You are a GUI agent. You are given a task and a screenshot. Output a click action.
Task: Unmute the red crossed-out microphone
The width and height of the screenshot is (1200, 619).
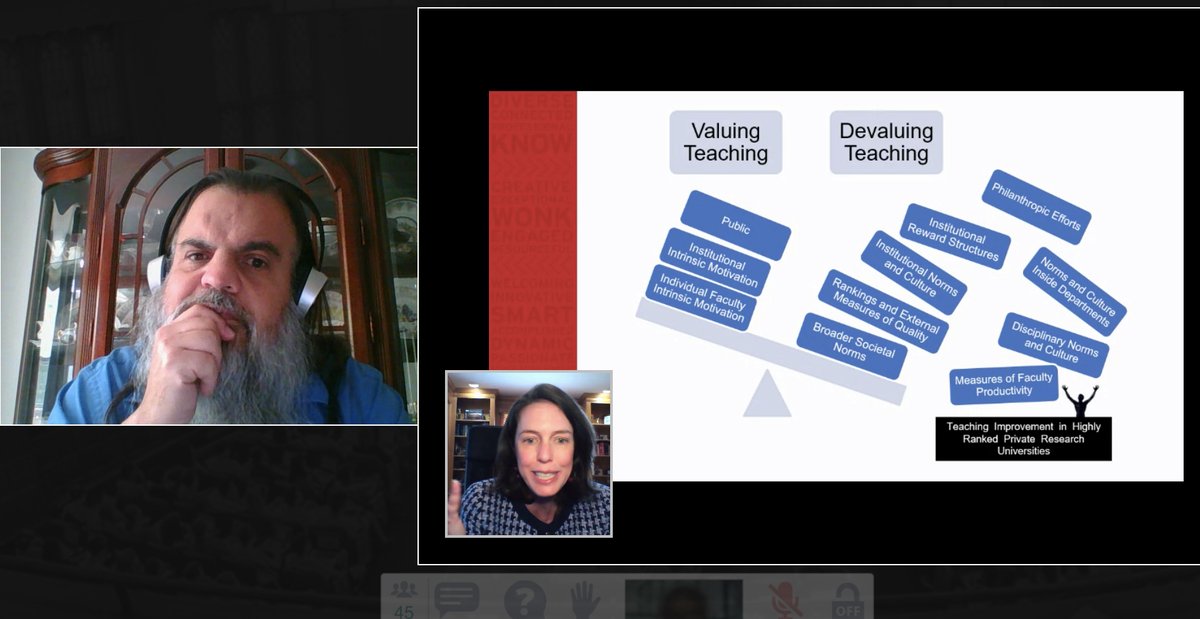pos(785,600)
